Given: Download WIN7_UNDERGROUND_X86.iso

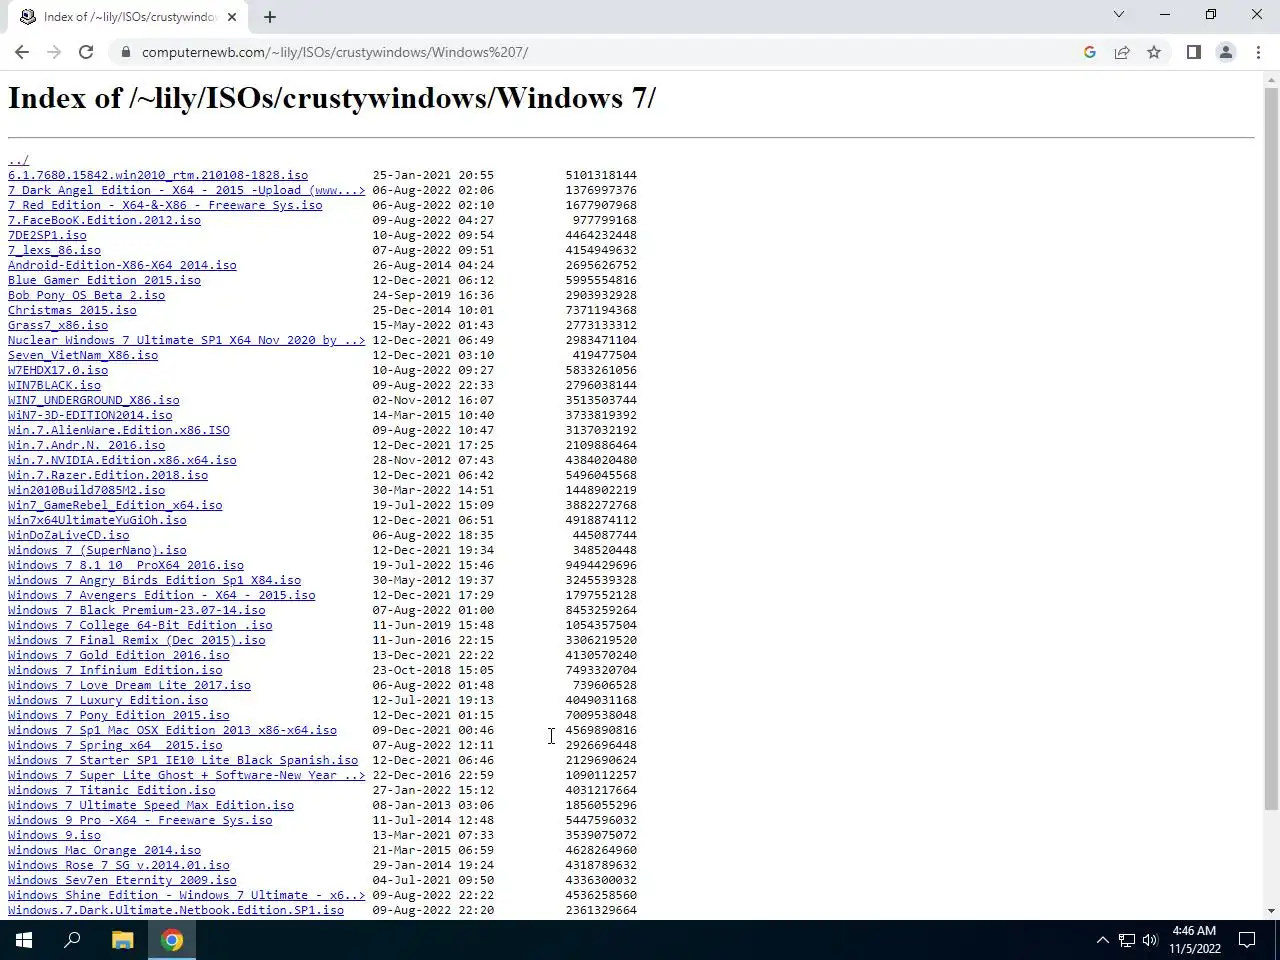Looking at the screenshot, I should pyautogui.click(x=94, y=400).
